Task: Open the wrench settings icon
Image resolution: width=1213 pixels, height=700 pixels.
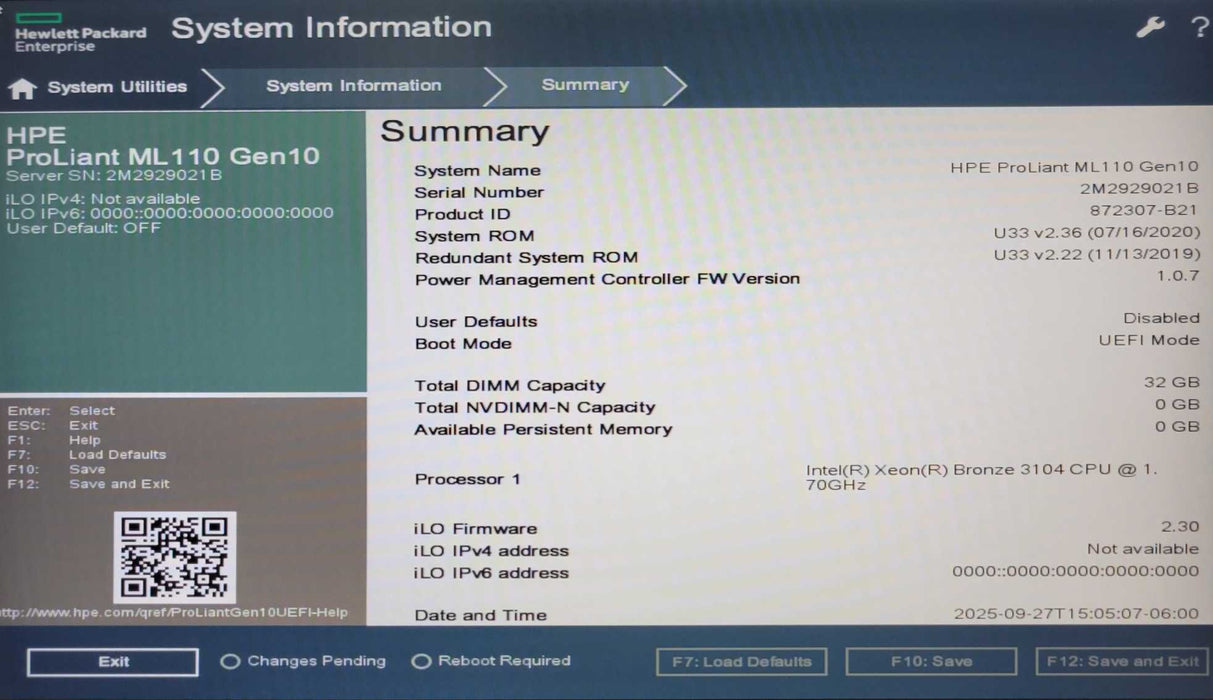Action: click(x=1151, y=27)
